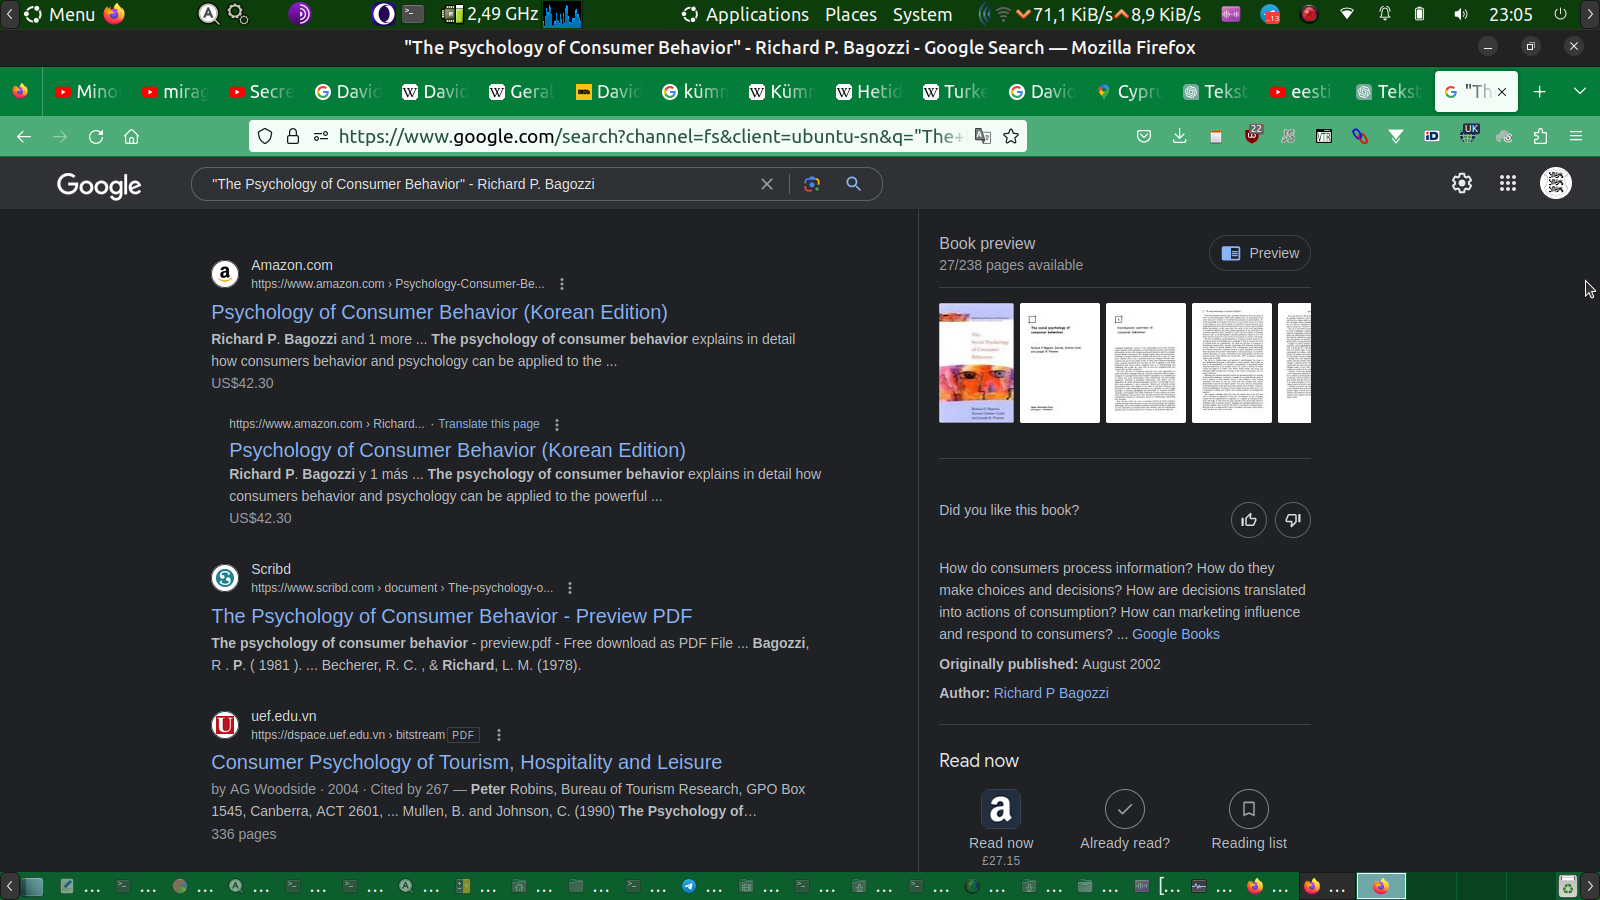Viewport: 1600px width, 900px height.
Task: Save the page to Pocket
Action: pos(1144,136)
